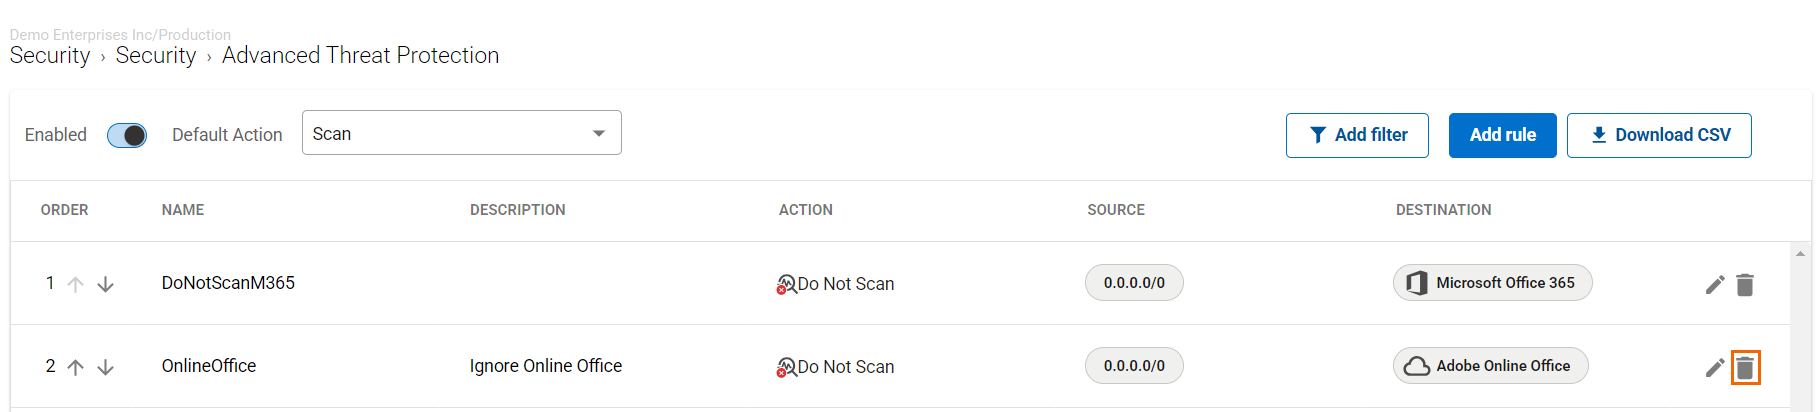Select the Microsoft Office 365 destination chip

[x=1492, y=283]
